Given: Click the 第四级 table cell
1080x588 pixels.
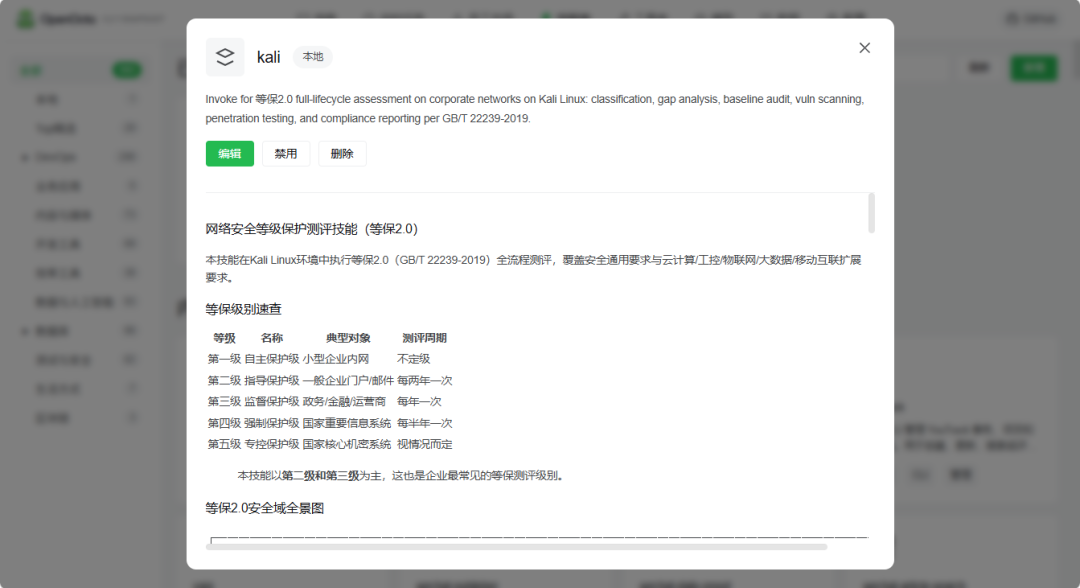Looking at the screenshot, I should (225, 423).
